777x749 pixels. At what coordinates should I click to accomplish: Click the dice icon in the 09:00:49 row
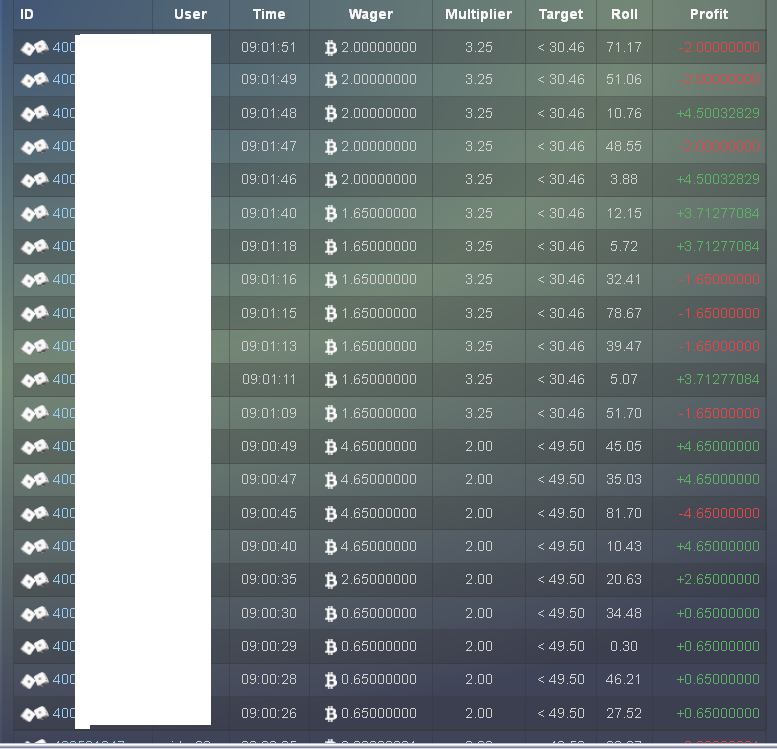34,447
